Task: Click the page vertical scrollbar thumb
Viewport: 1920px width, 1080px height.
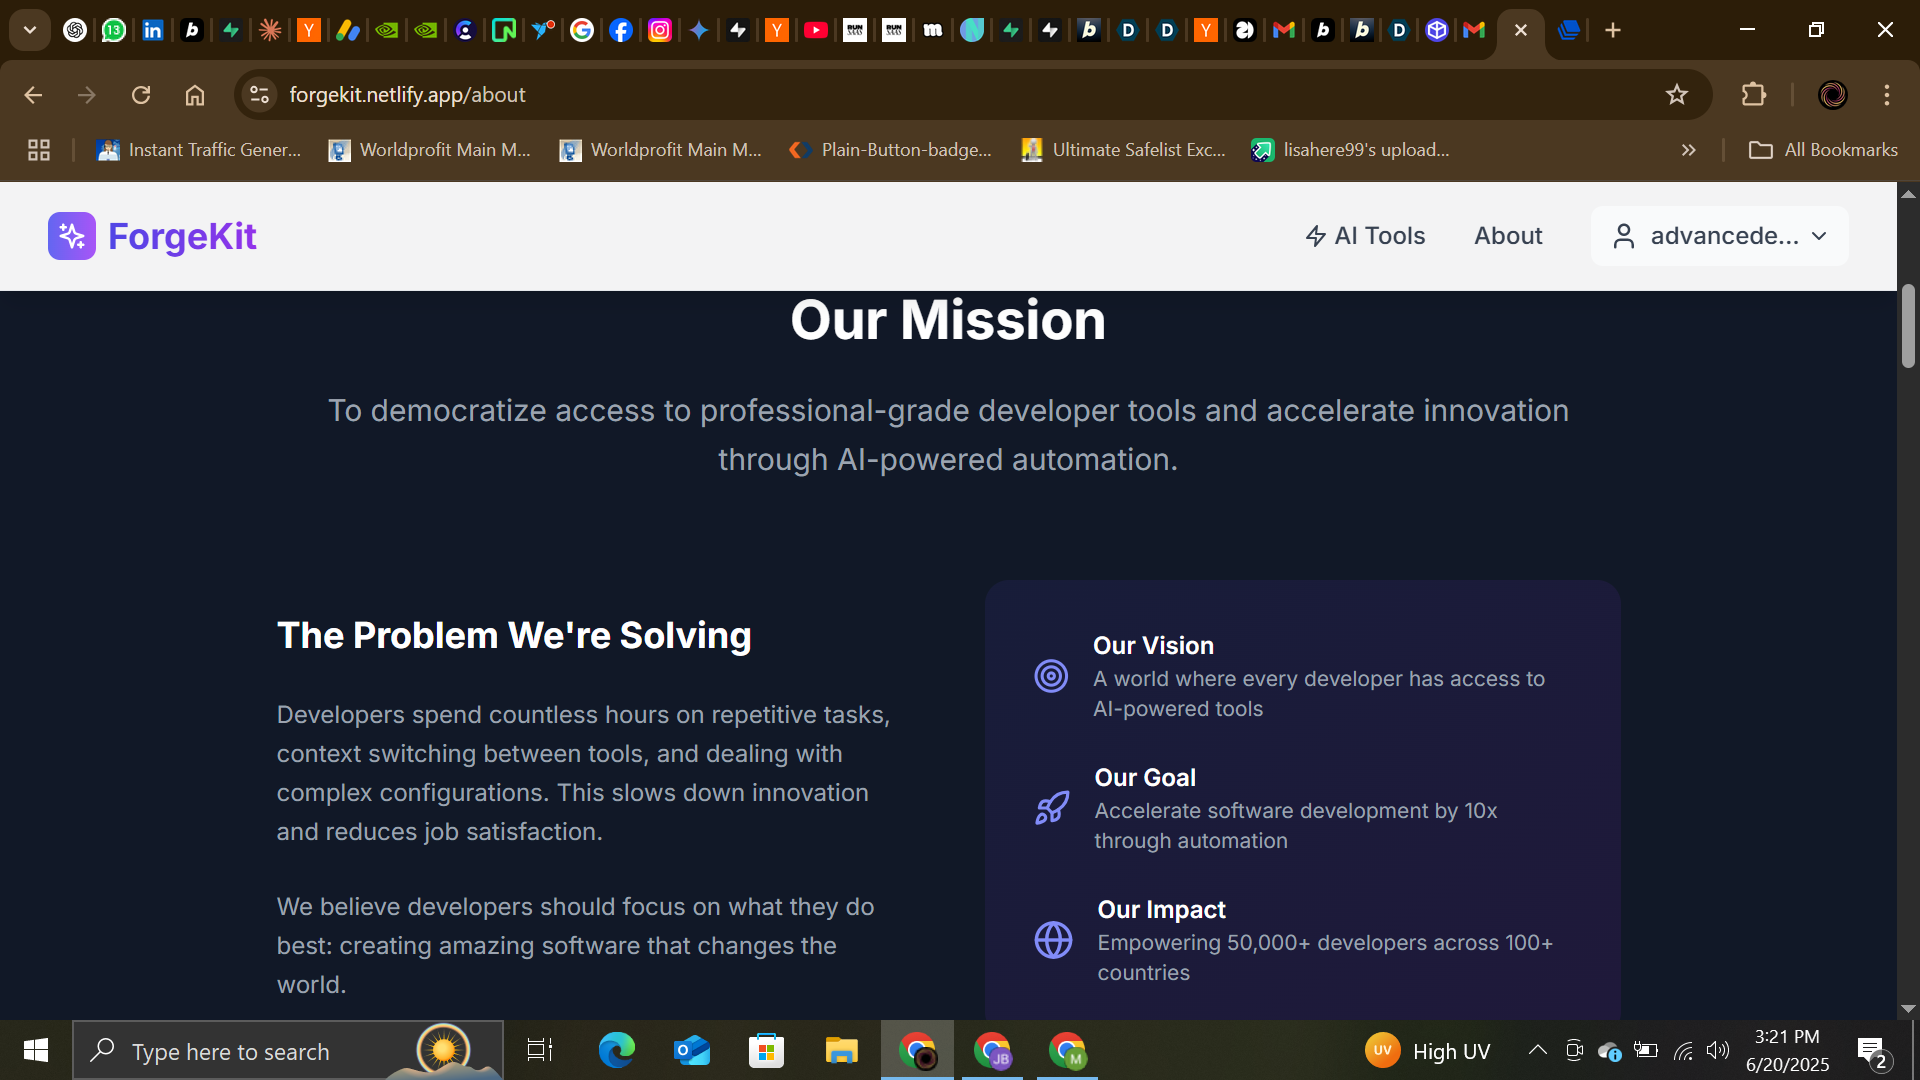Action: click(x=1908, y=326)
